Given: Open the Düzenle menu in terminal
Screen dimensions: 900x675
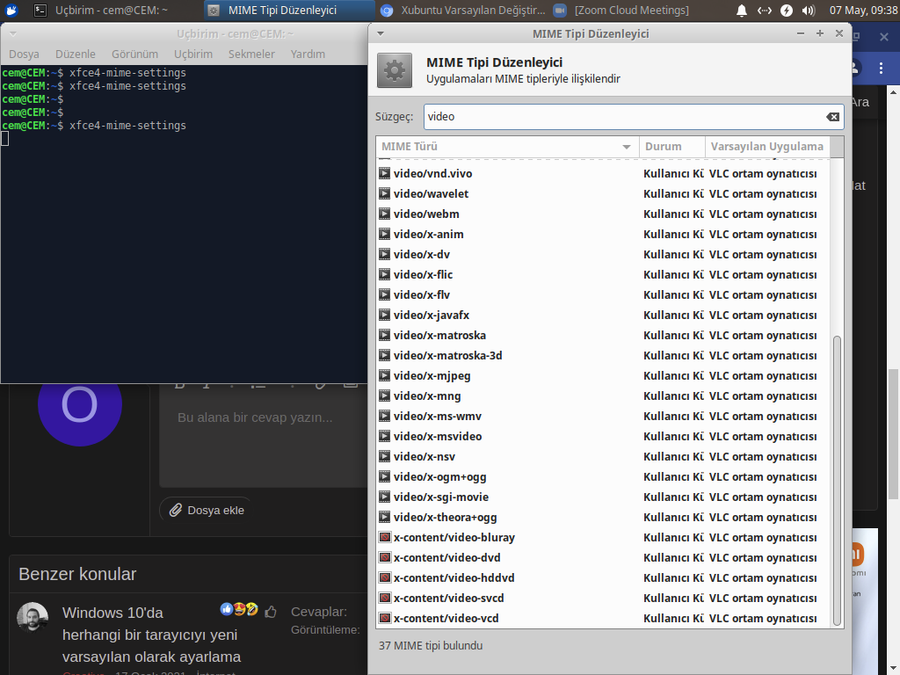Looking at the screenshot, I should point(75,54).
